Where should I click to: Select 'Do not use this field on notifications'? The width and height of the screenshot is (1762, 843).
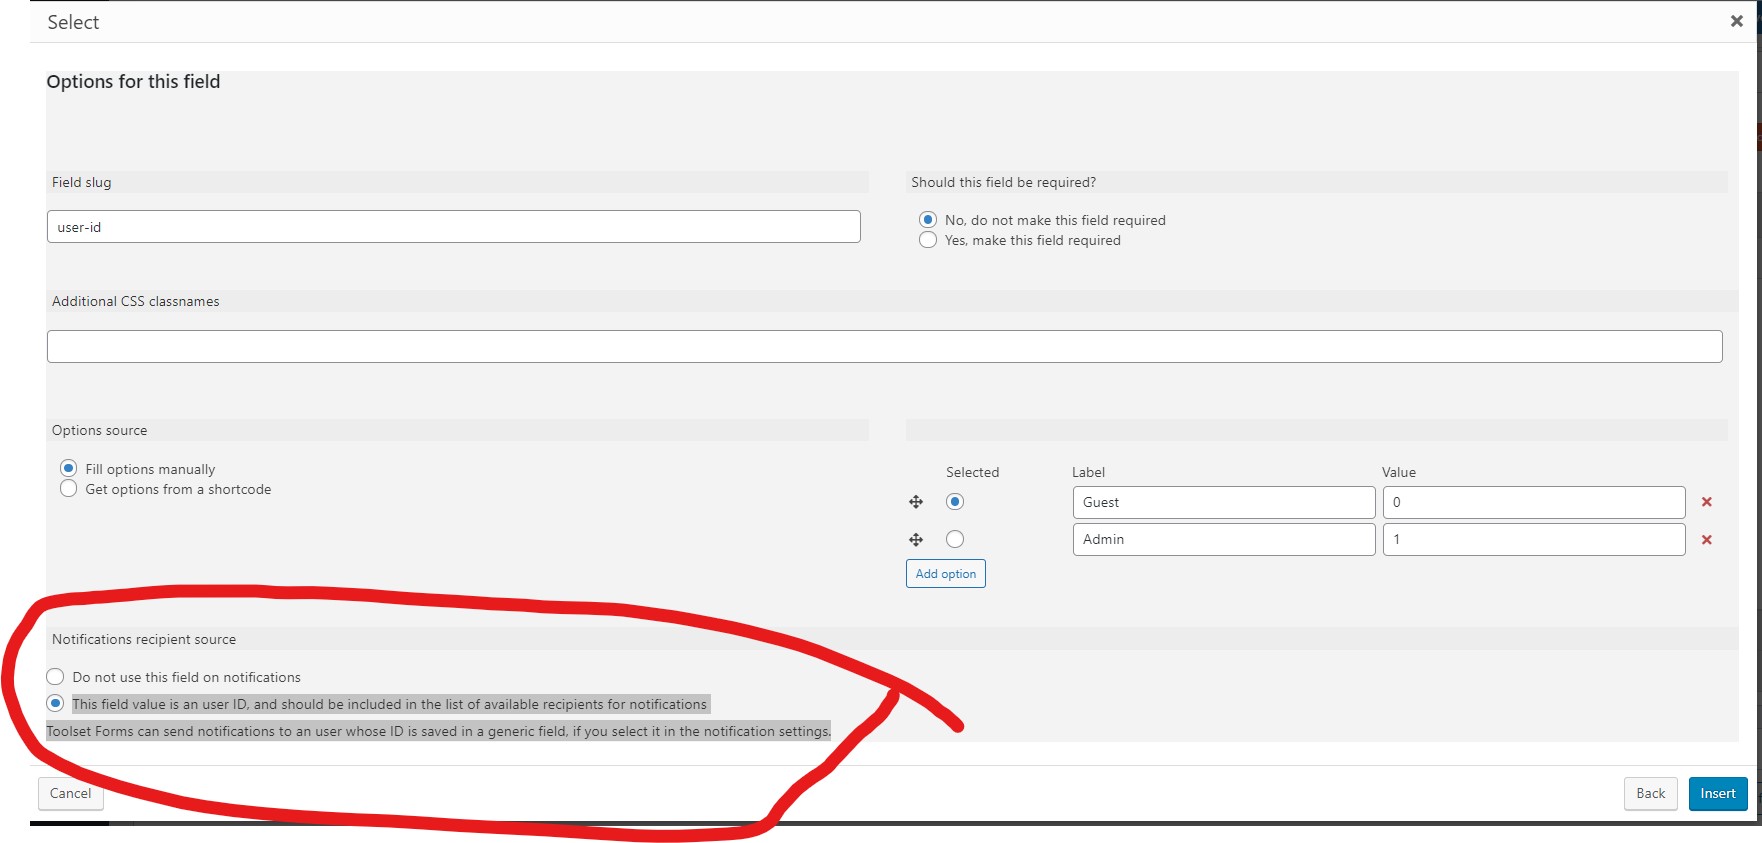[56, 677]
